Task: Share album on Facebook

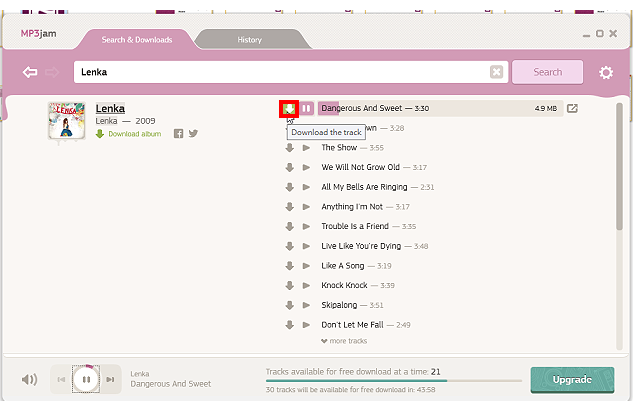Action: (x=178, y=134)
